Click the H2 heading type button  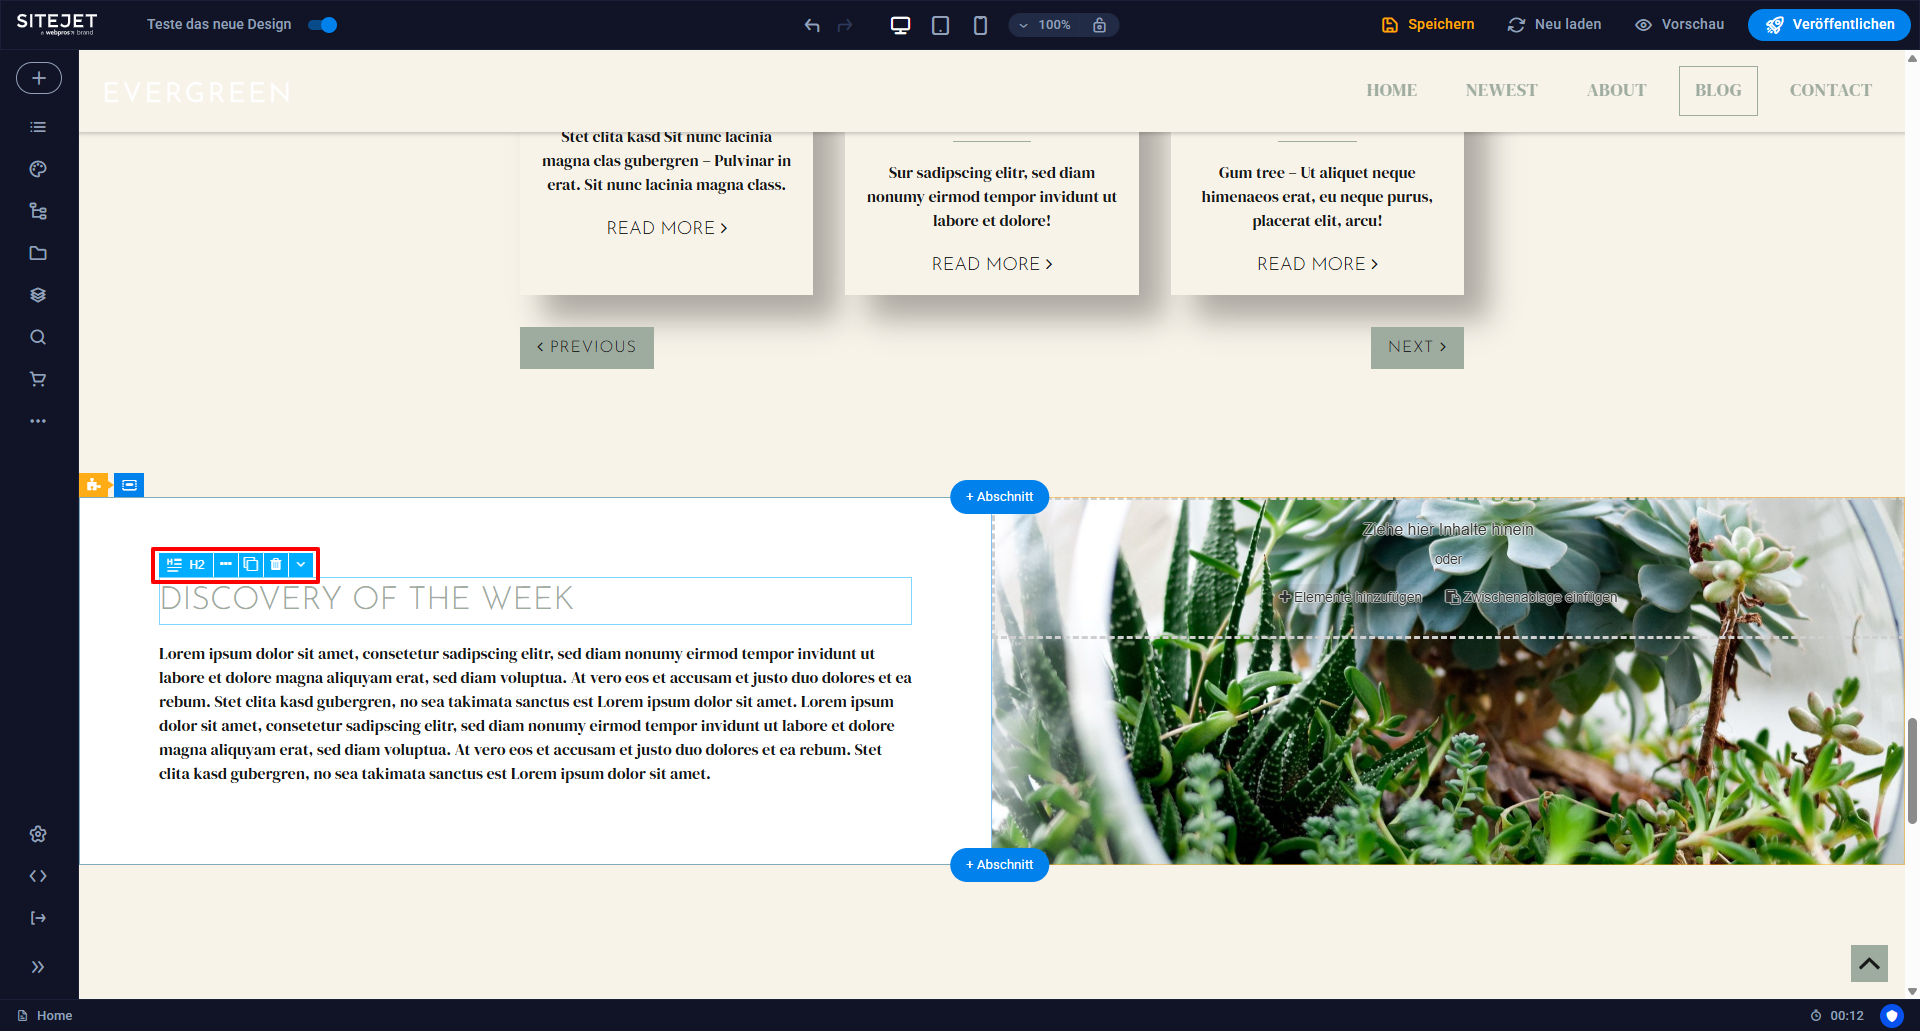click(x=186, y=565)
